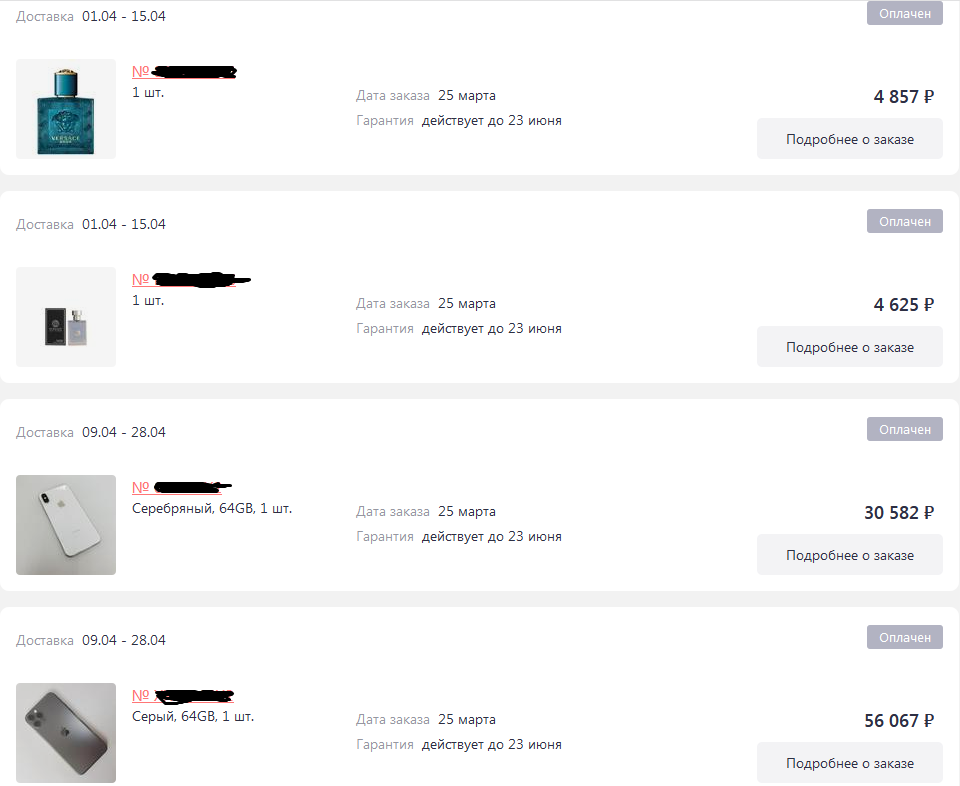
Task: Select the Оплачен badge of the first order
Action: pos(904,13)
